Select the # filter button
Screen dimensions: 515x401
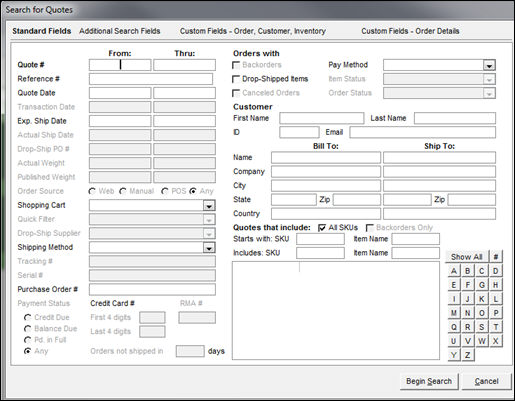[x=496, y=257]
